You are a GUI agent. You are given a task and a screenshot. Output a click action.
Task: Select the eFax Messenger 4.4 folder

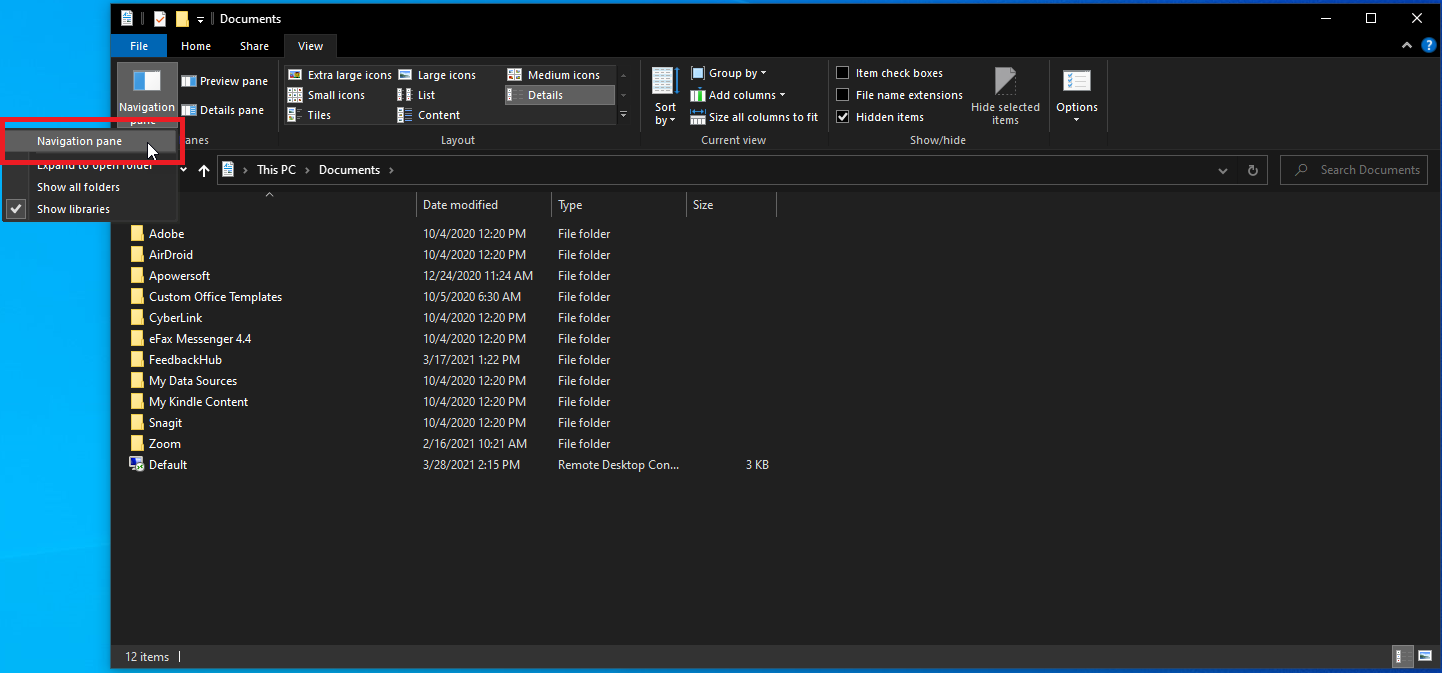tap(200, 339)
